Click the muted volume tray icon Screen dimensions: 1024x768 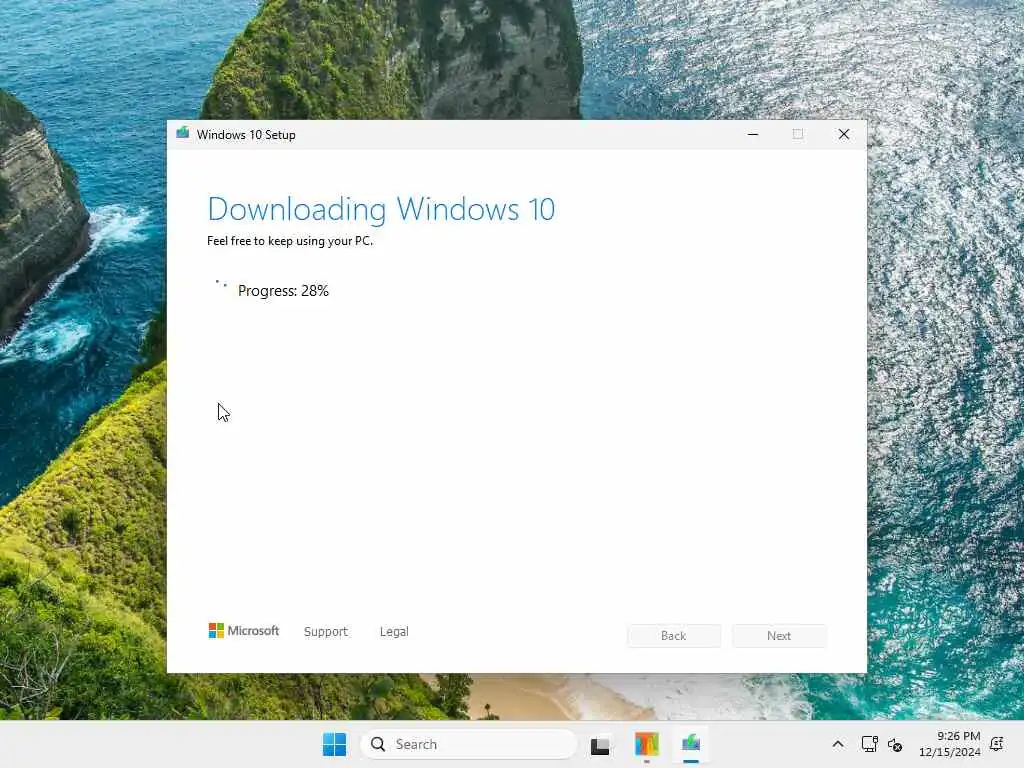[895, 744]
